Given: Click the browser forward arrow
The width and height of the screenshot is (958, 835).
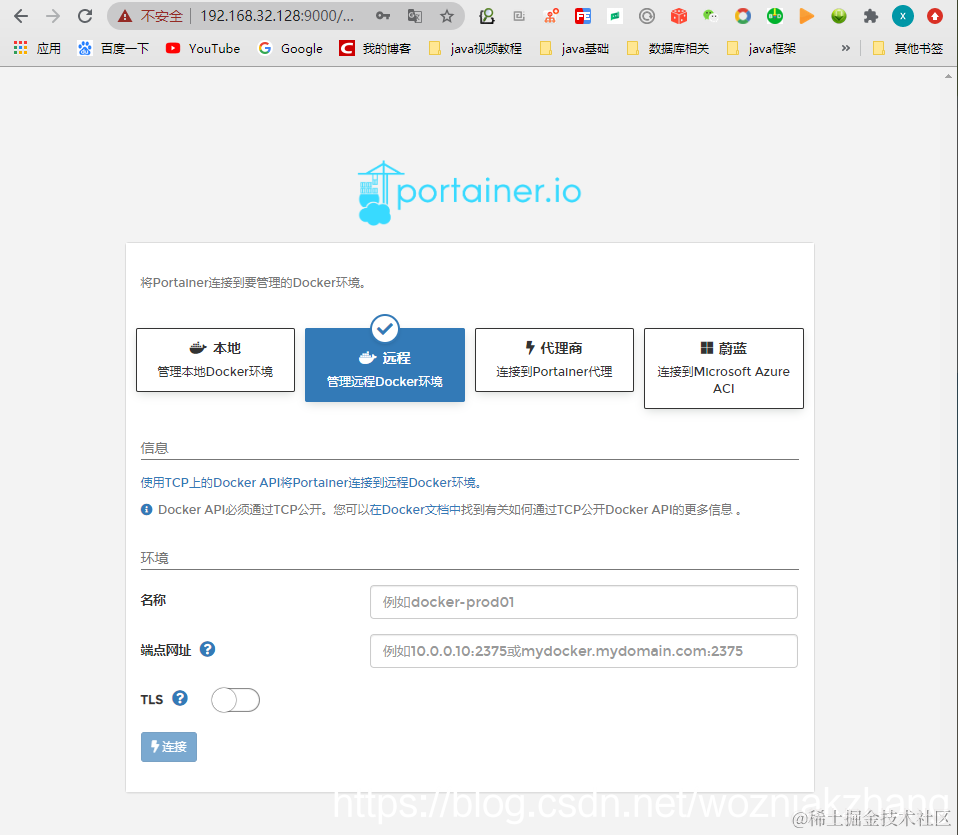Looking at the screenshot, I should [x=53, y=16].
